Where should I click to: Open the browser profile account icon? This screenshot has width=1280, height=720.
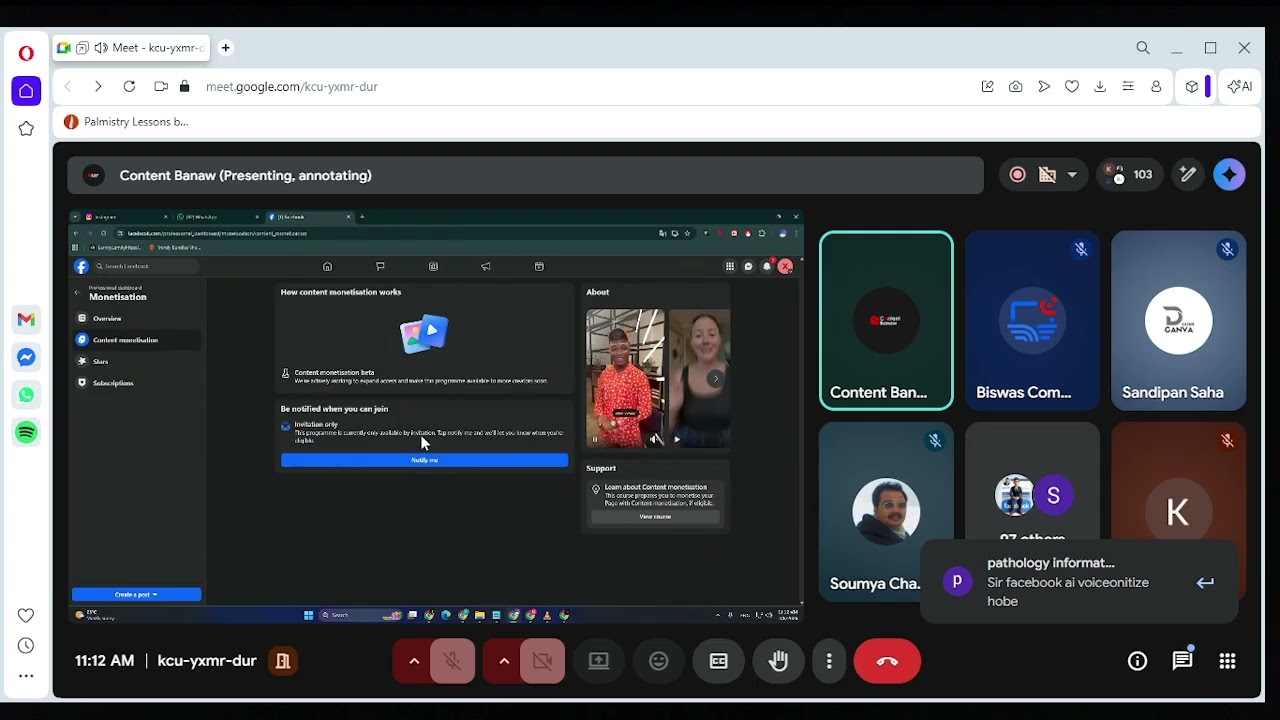(1156, 87)
